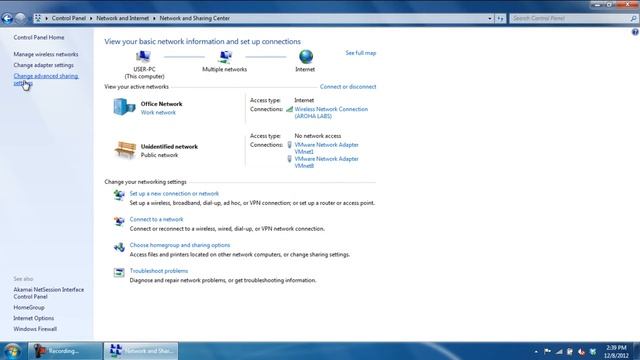Show hidden tray icons arrow
640x360 pixels.
click(x=536, y=351)
